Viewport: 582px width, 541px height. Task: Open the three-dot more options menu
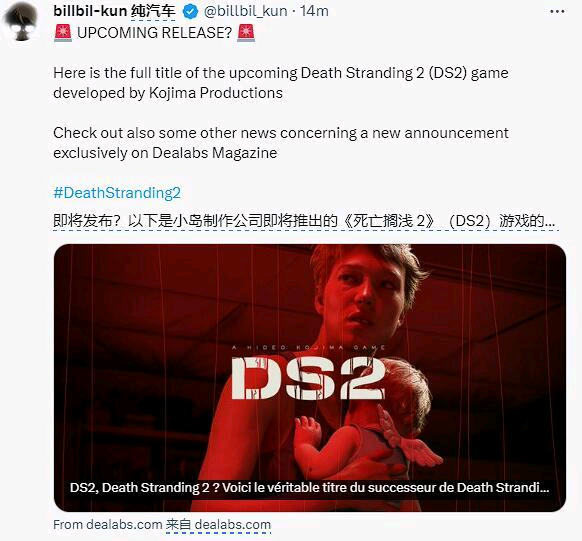[557, 12]
